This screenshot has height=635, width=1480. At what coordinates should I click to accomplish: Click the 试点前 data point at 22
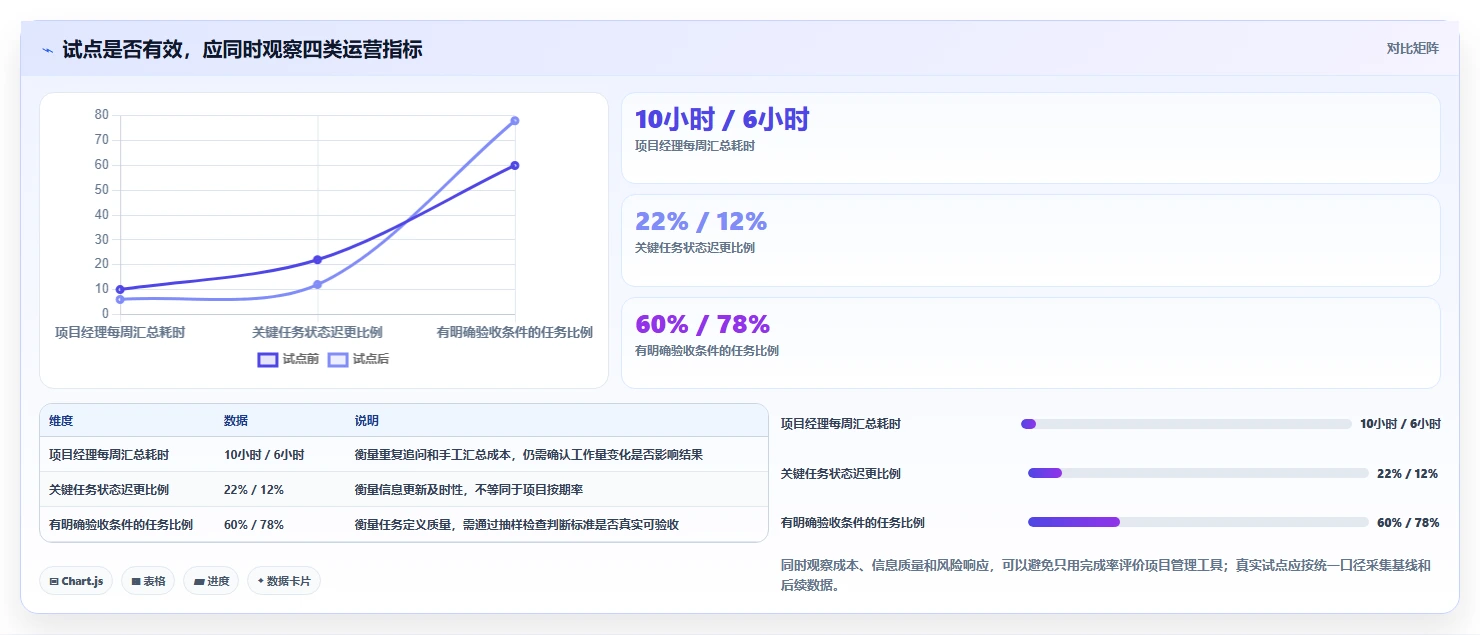tap(317, 260)
